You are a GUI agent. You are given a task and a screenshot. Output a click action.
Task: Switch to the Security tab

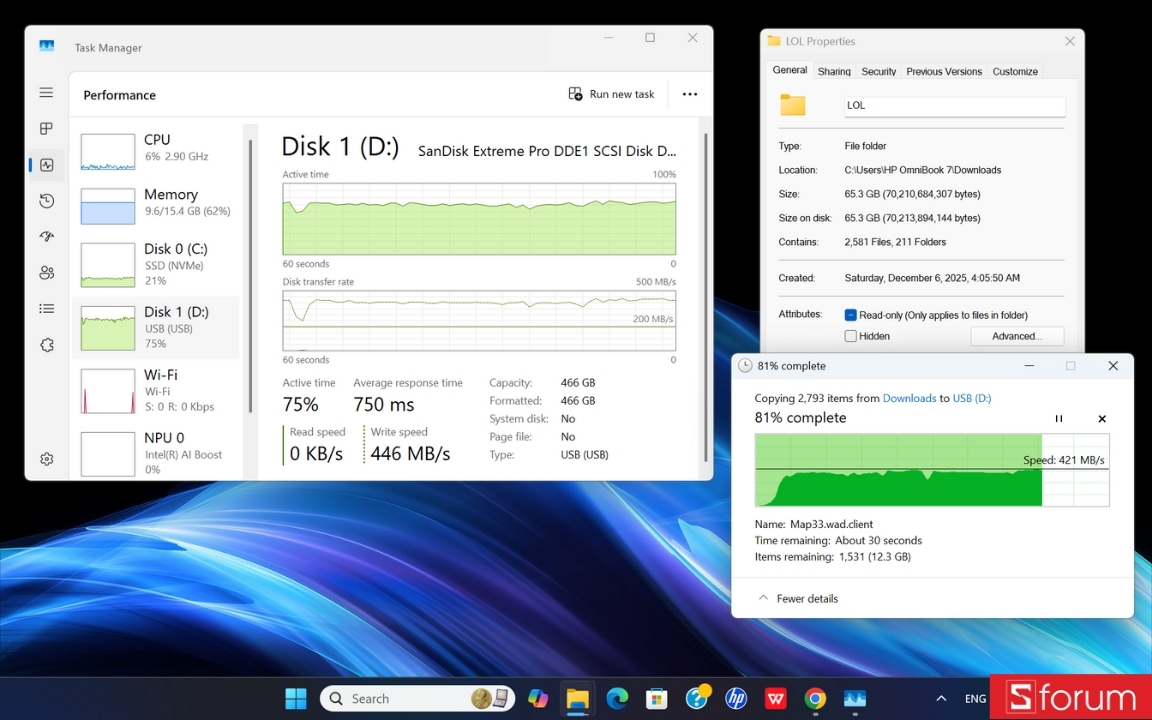click(x=878, y=72)
